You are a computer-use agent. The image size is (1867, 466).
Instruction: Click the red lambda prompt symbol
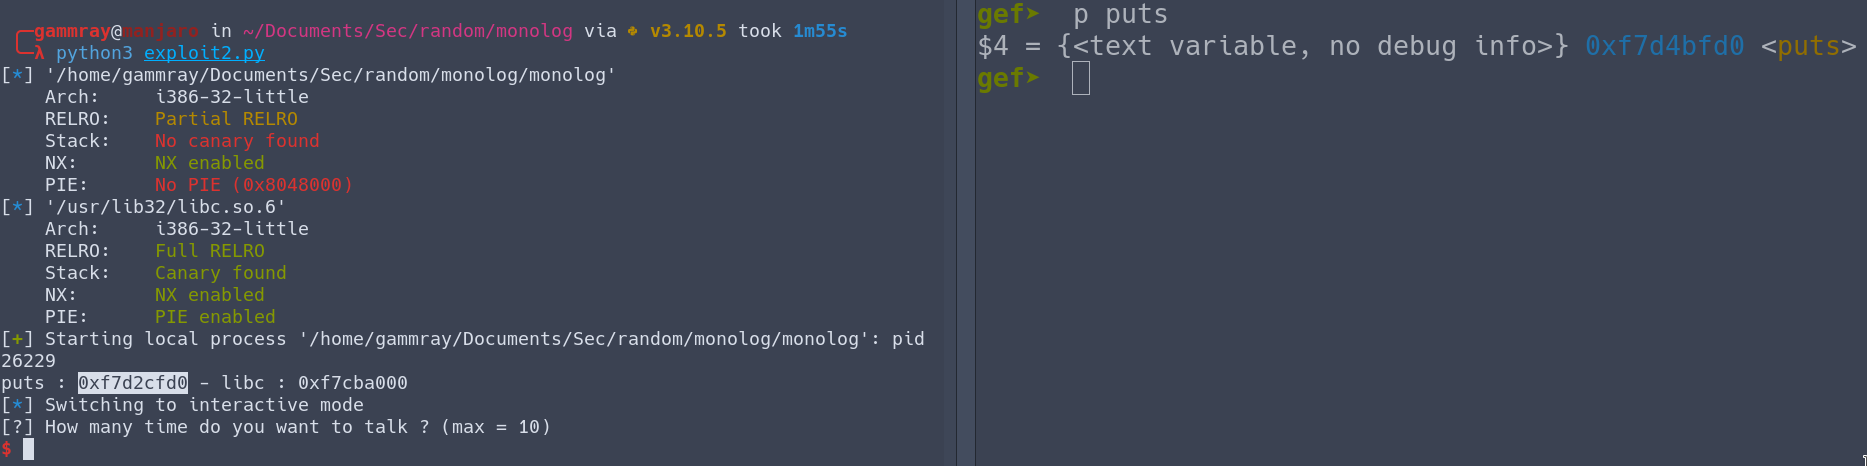pyautogui.click(x=39, y=53)
